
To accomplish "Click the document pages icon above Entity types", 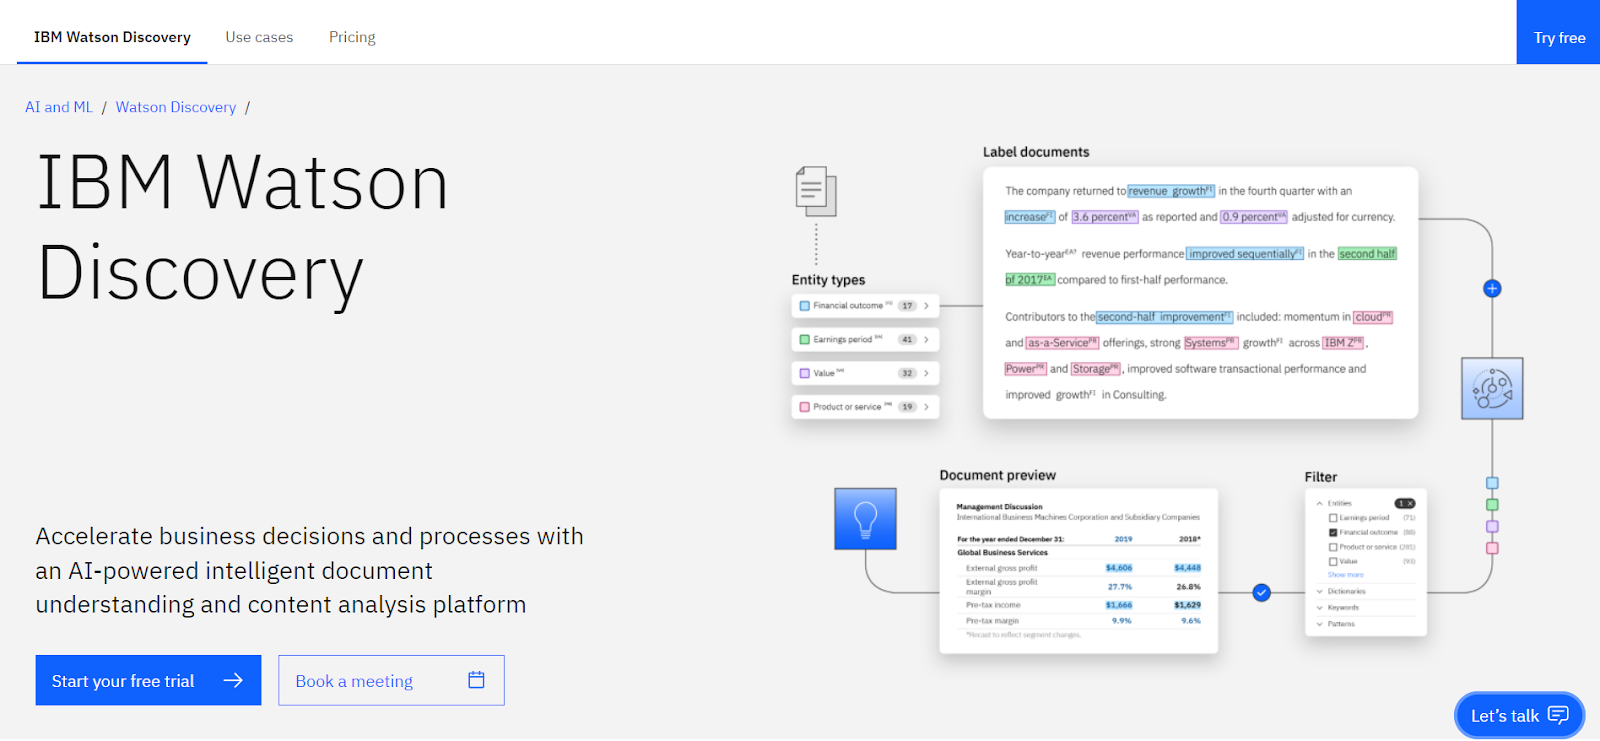I will pos(816,191).
